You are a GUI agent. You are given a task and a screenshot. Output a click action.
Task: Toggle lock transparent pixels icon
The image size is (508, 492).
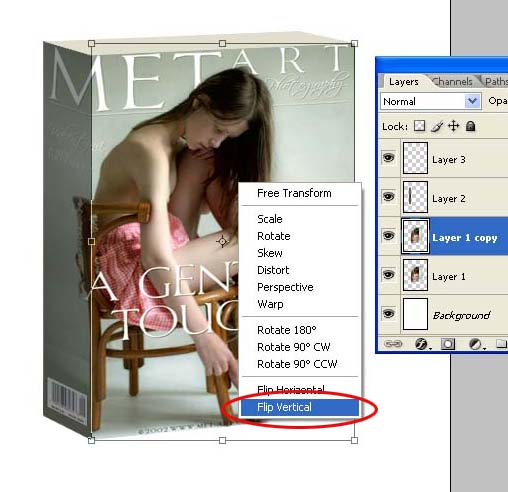pyautogui.click(x=419, y=126)
